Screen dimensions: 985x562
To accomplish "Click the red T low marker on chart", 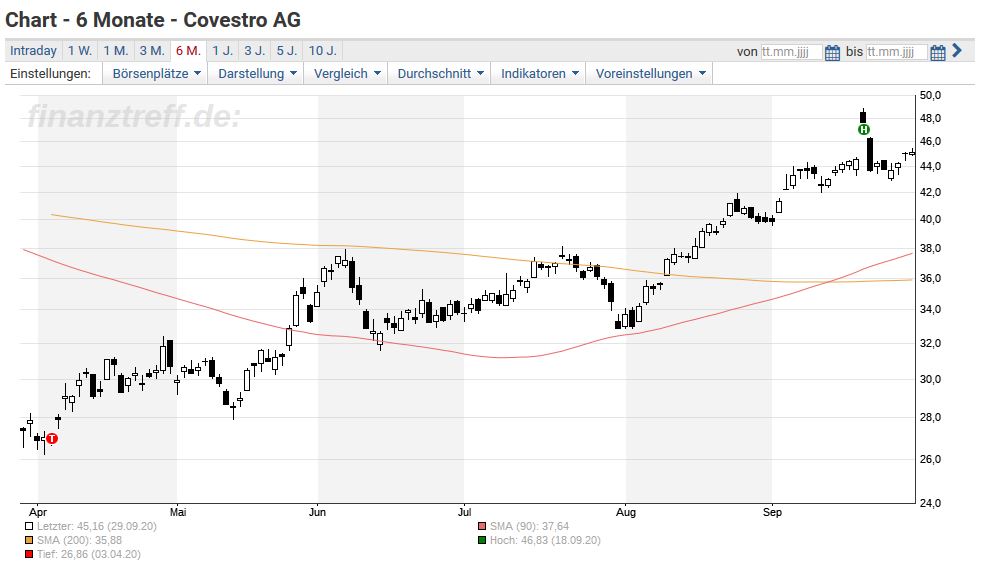I will pos(52,439).
